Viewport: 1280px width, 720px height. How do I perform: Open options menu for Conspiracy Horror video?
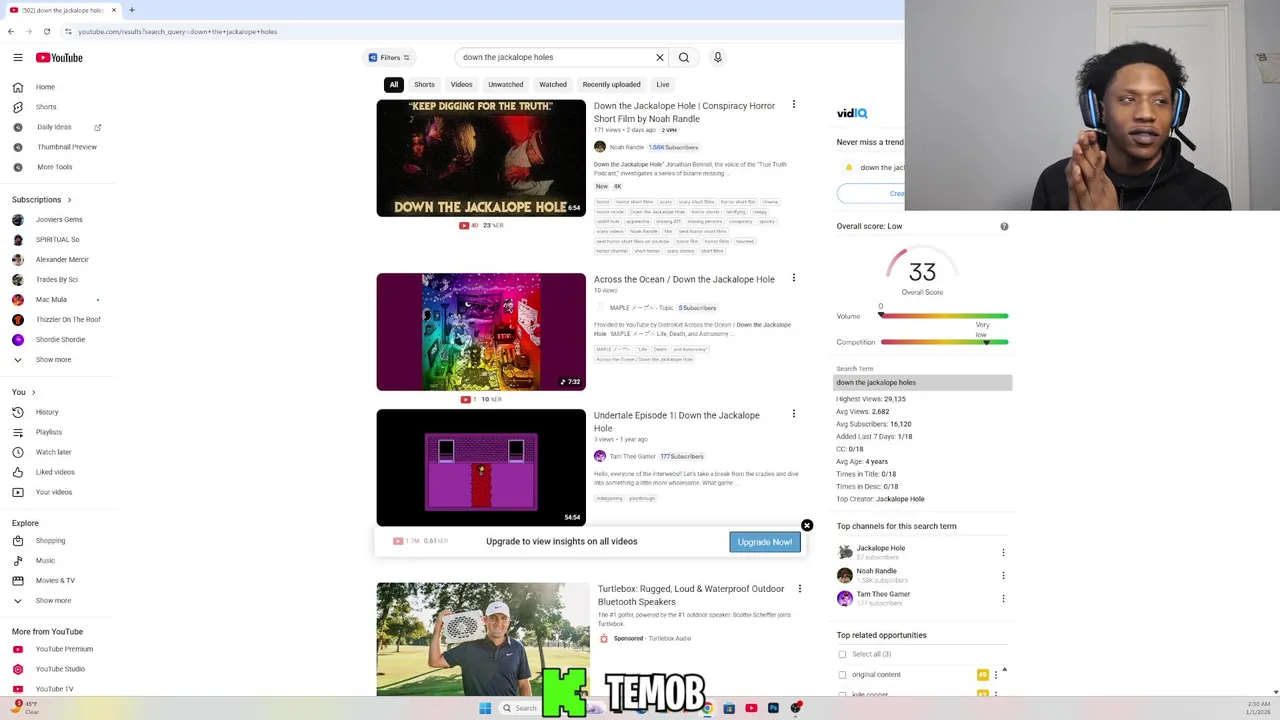click(x=794, y=105)
